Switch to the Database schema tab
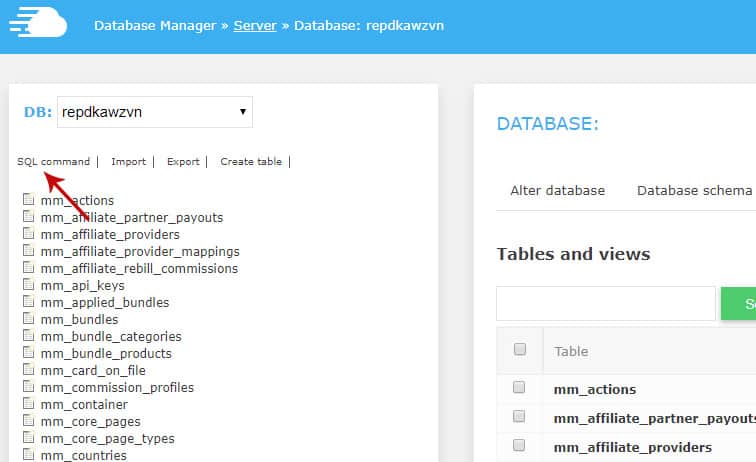Image resolution: width=756 pixels, height=462 pixels. tap(694, 190)
